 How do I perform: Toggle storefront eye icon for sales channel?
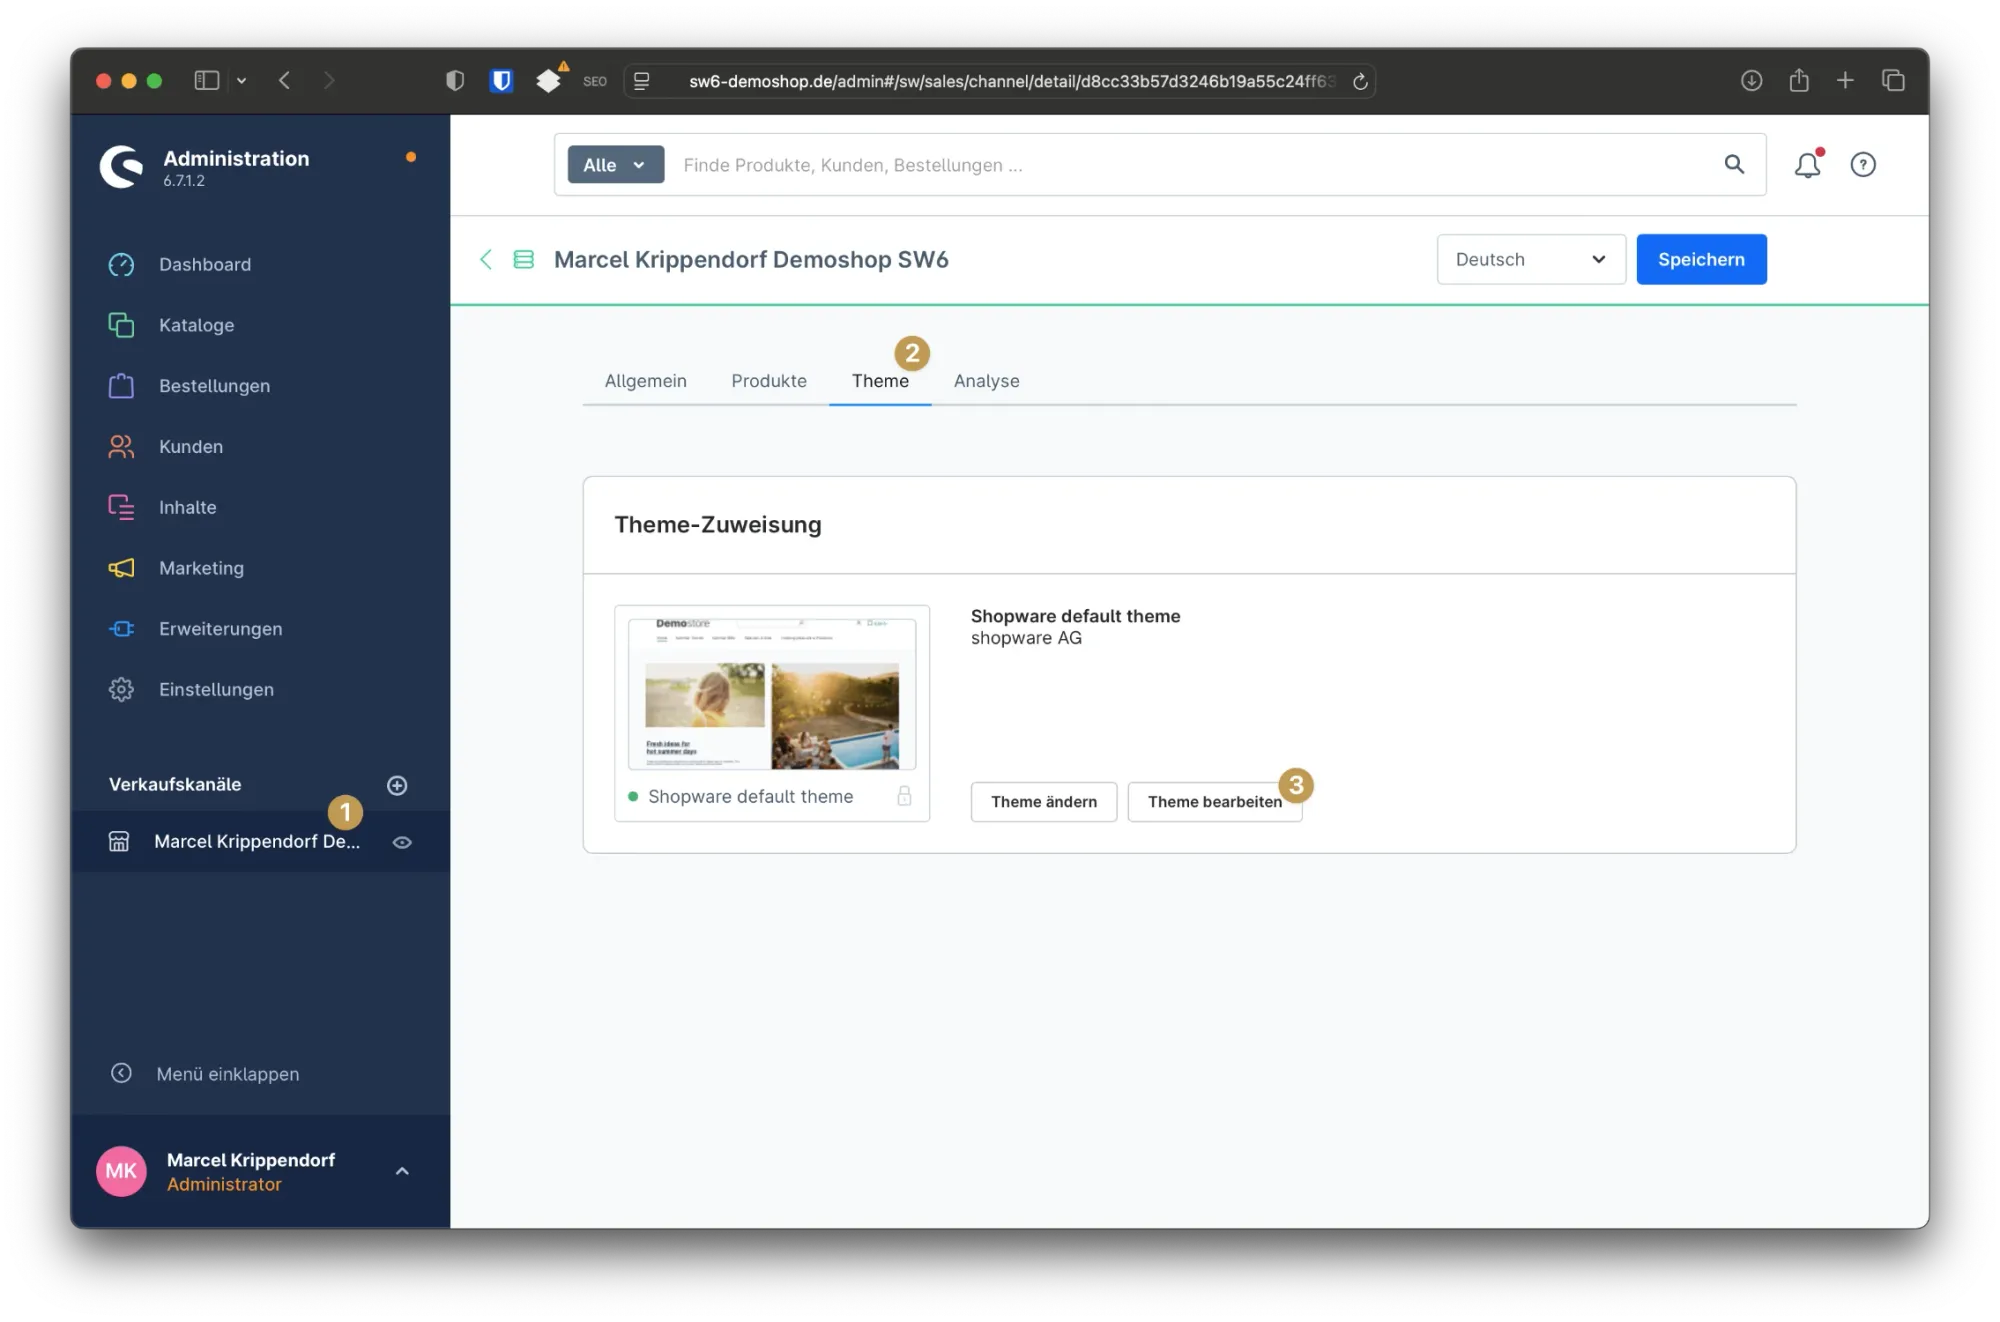(402, 842)
